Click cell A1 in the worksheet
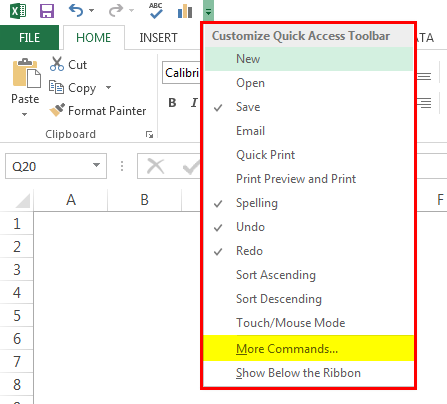Screen dimensions: 447x404 coord(71,223)
